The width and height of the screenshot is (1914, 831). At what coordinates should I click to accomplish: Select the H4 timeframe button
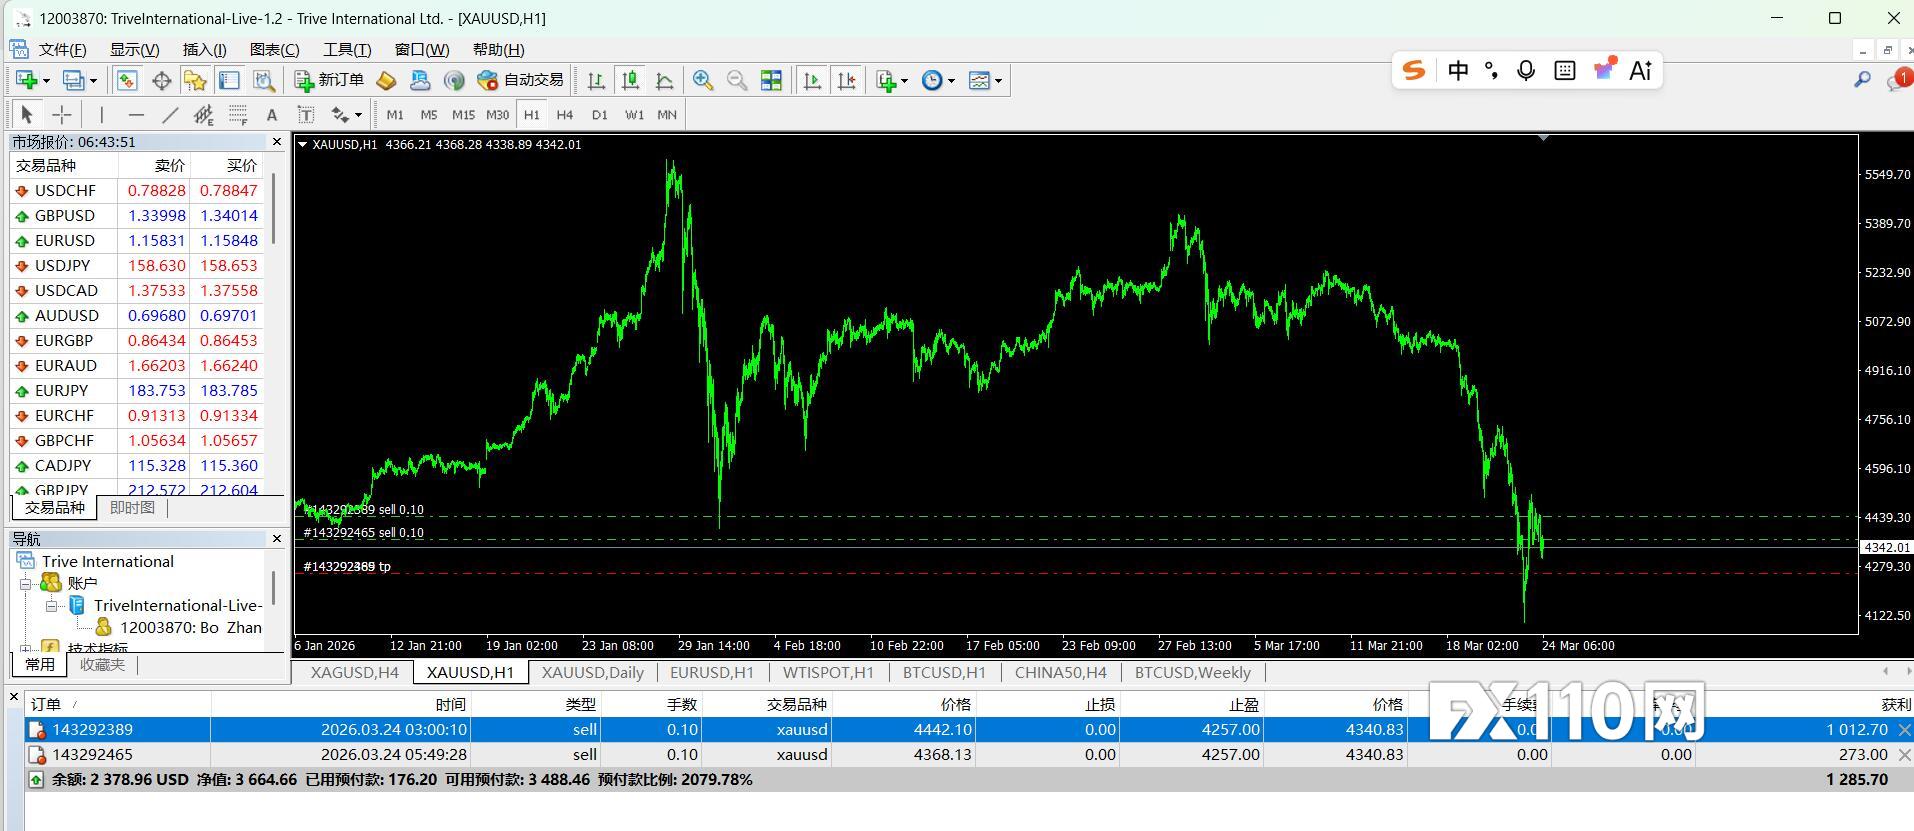[565, 115]
